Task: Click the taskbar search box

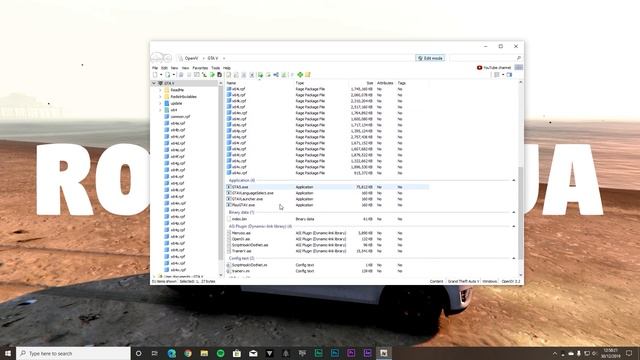Action: point(73,353)
